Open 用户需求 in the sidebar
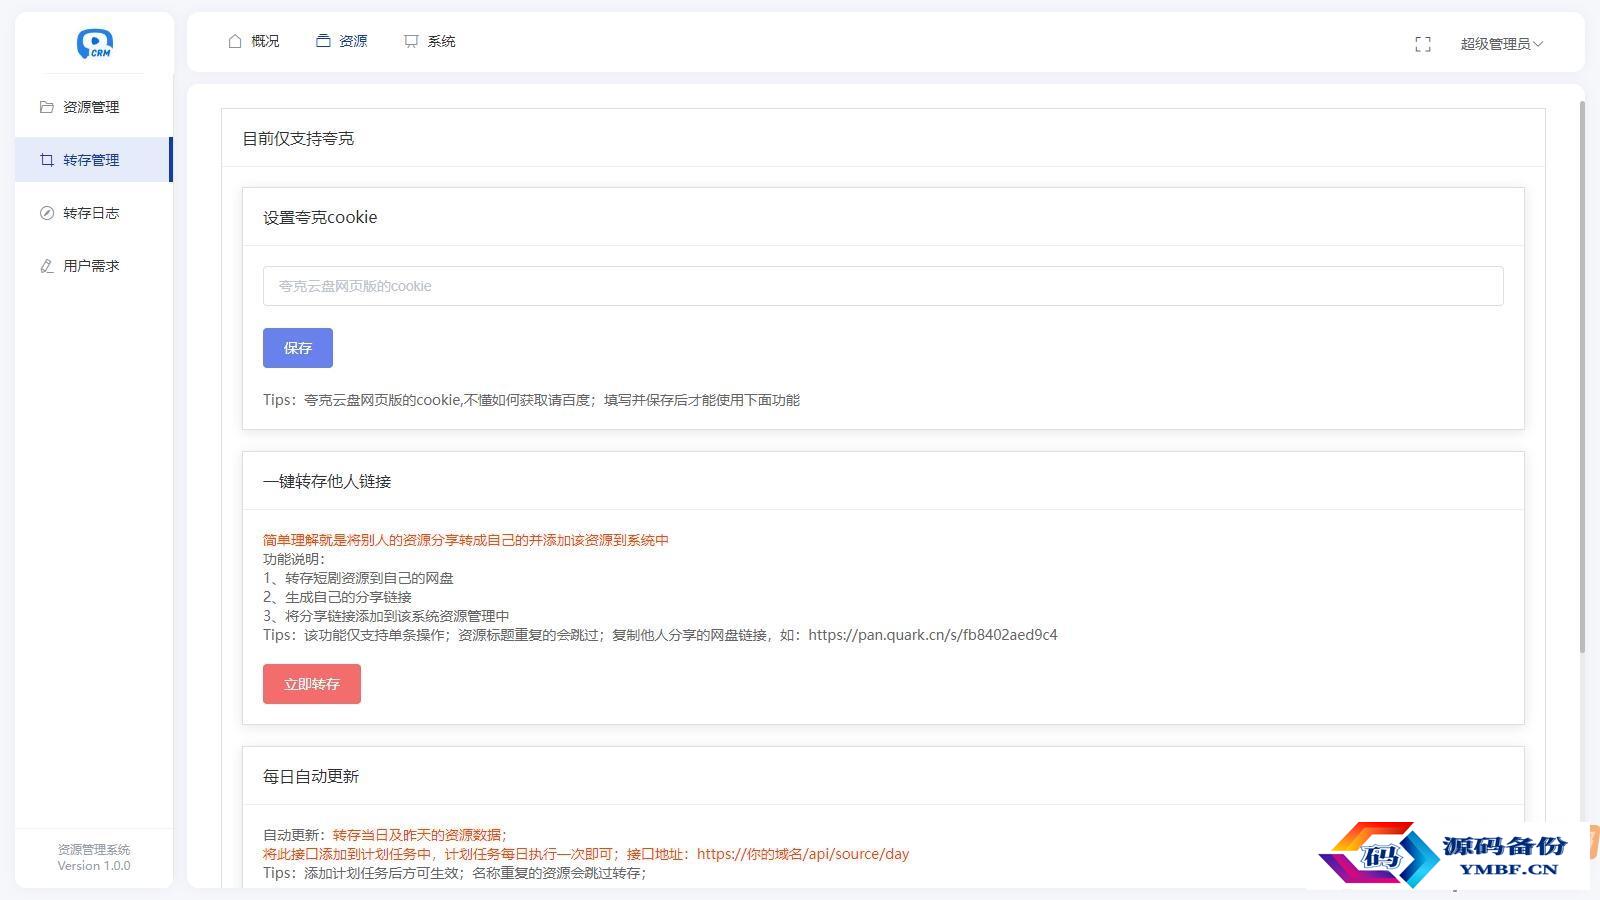1600x900 pixels. pyautogui.click(x=94, y=266)
